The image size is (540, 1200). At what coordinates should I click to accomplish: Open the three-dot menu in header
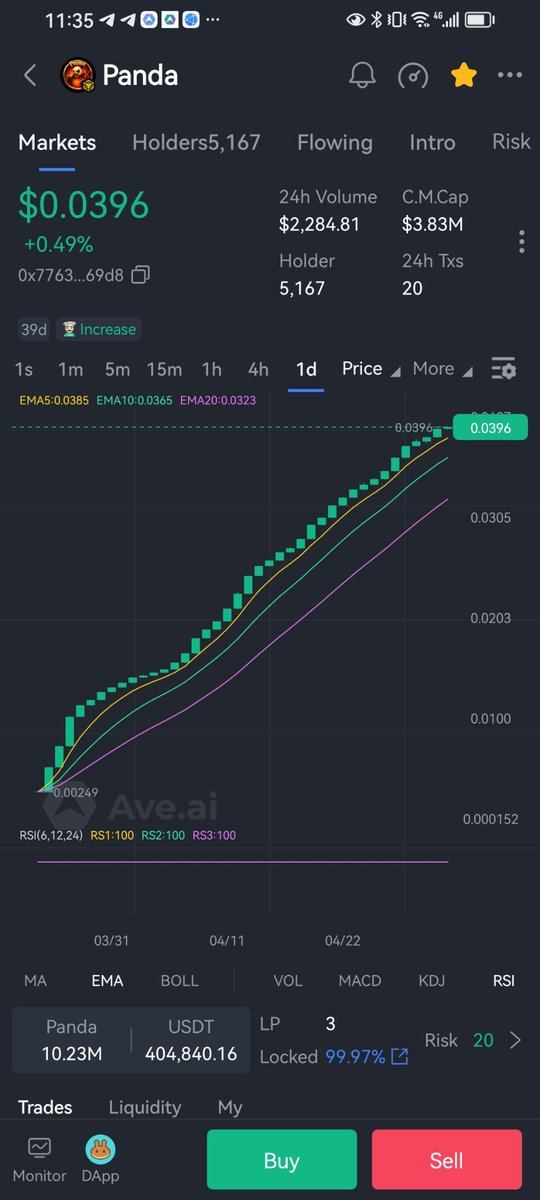510,75
